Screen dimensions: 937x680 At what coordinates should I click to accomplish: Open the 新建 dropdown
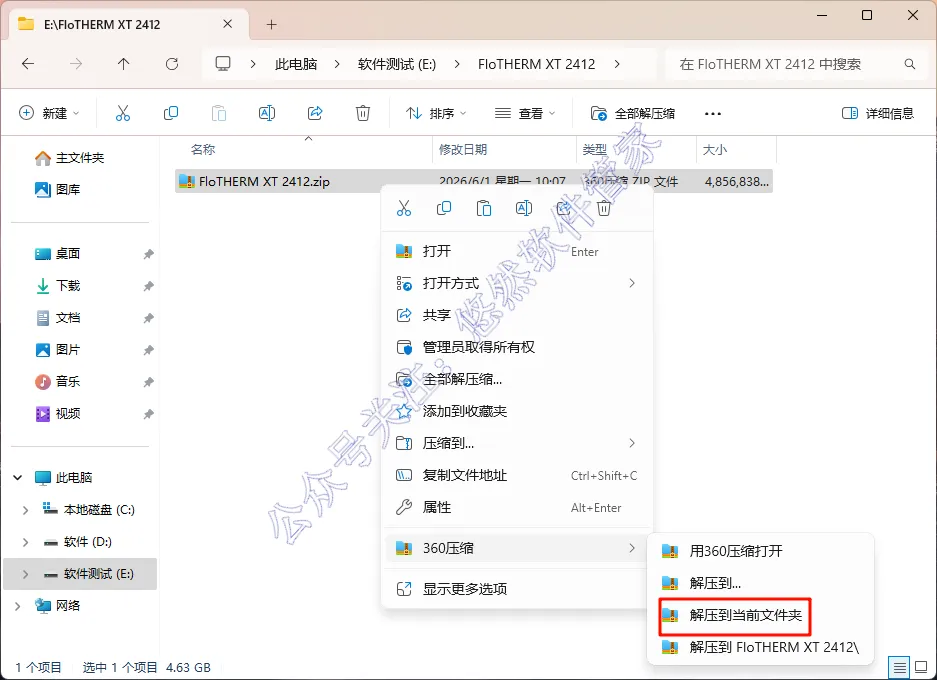[49, 113]
